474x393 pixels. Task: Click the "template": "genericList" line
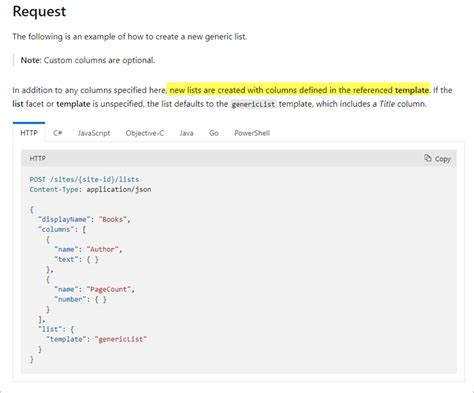[96, 339]
